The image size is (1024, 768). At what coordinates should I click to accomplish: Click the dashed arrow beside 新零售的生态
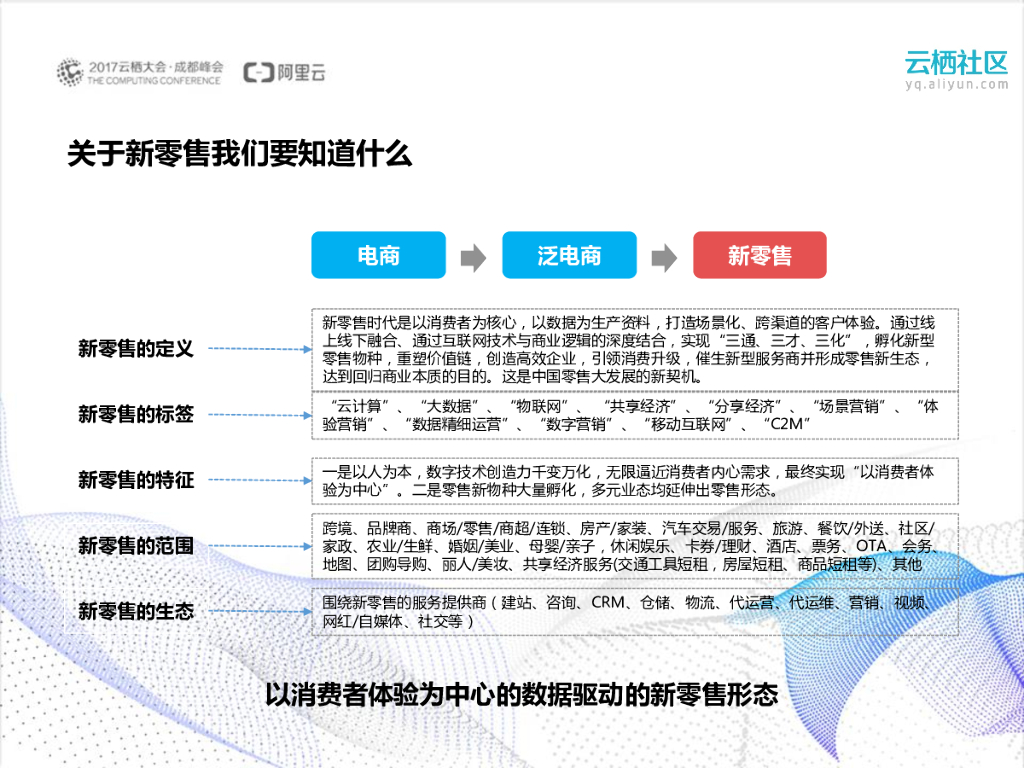coord(260,612)
